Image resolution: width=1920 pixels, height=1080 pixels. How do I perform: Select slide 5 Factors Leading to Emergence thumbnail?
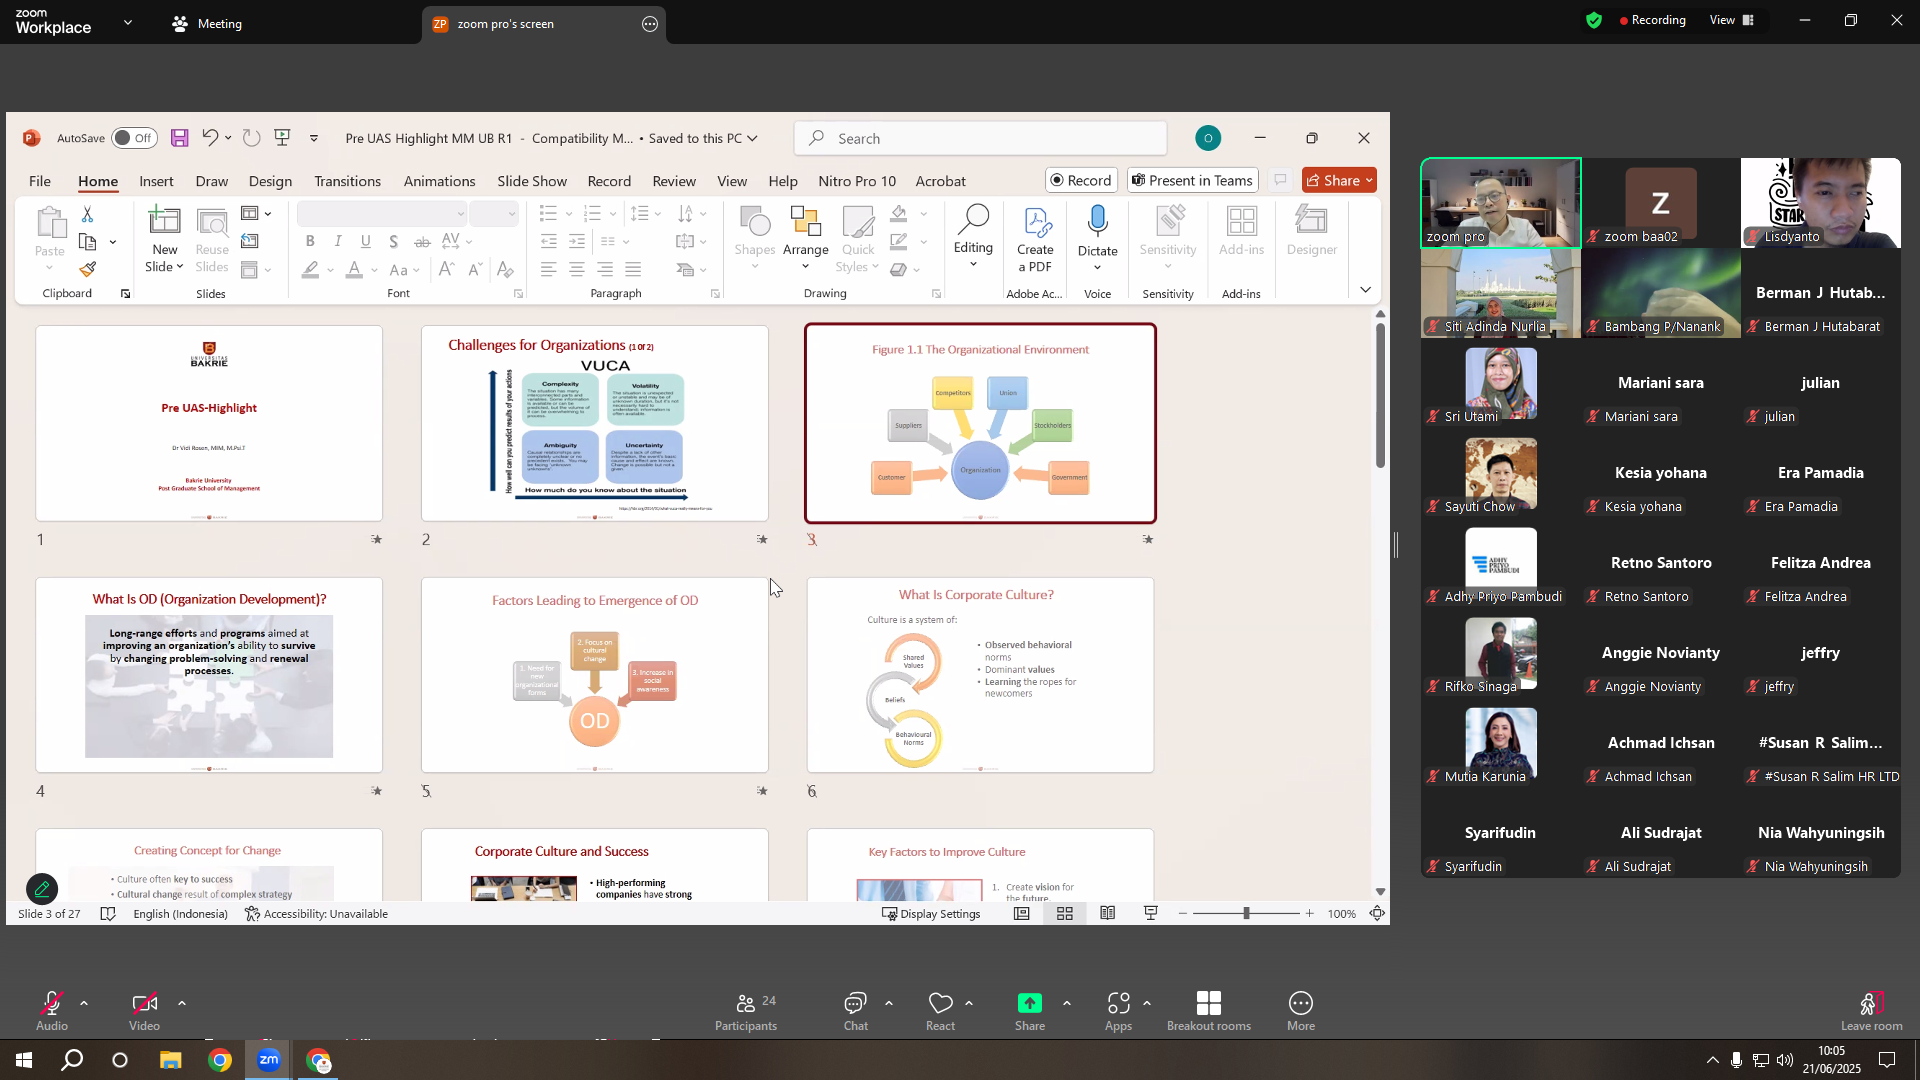(x=595, y=675)
